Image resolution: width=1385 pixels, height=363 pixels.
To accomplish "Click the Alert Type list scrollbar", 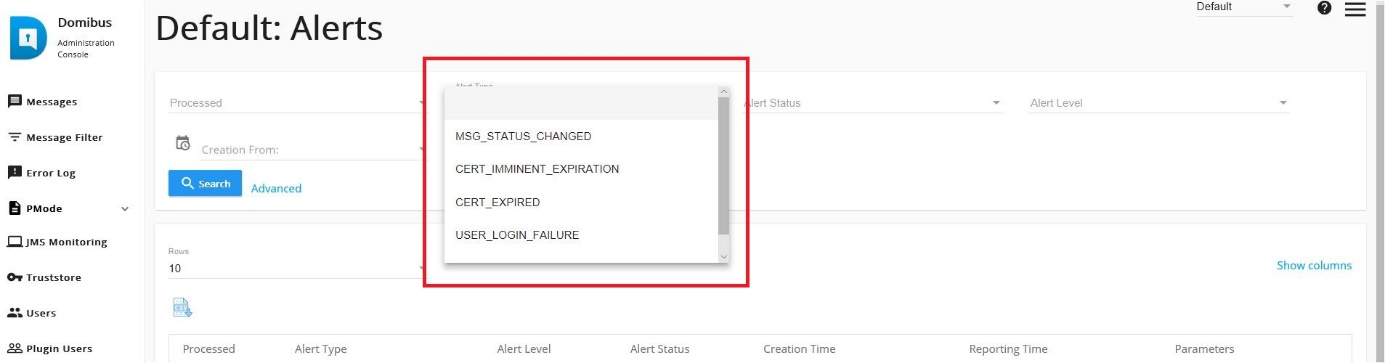I will tap(724, 166).
